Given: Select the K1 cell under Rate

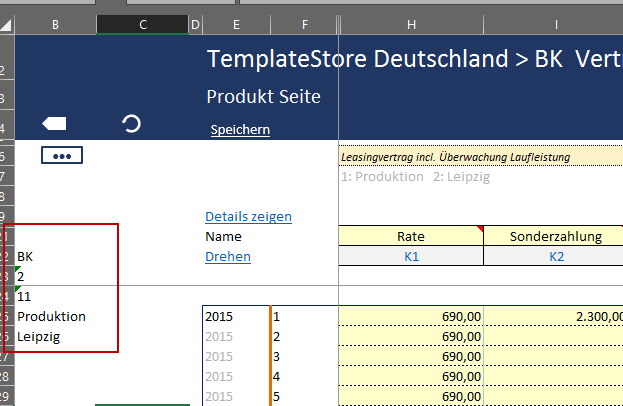Looking at the screenshot, I should 410,257.
